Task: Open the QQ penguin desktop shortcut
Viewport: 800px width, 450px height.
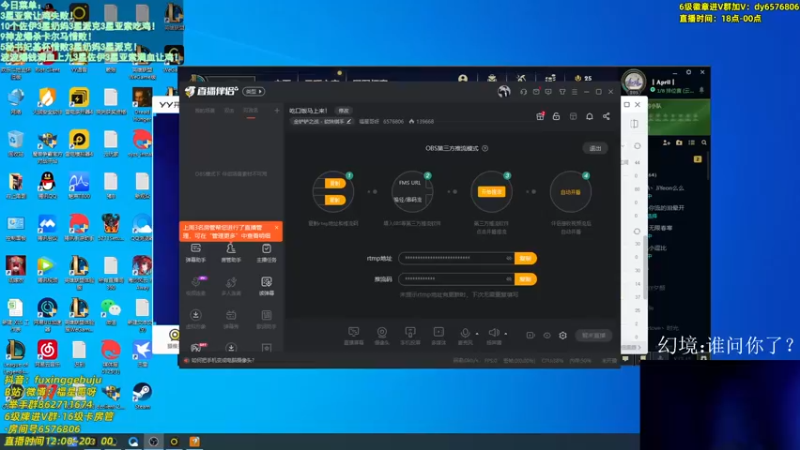Action: pos(47,185)
